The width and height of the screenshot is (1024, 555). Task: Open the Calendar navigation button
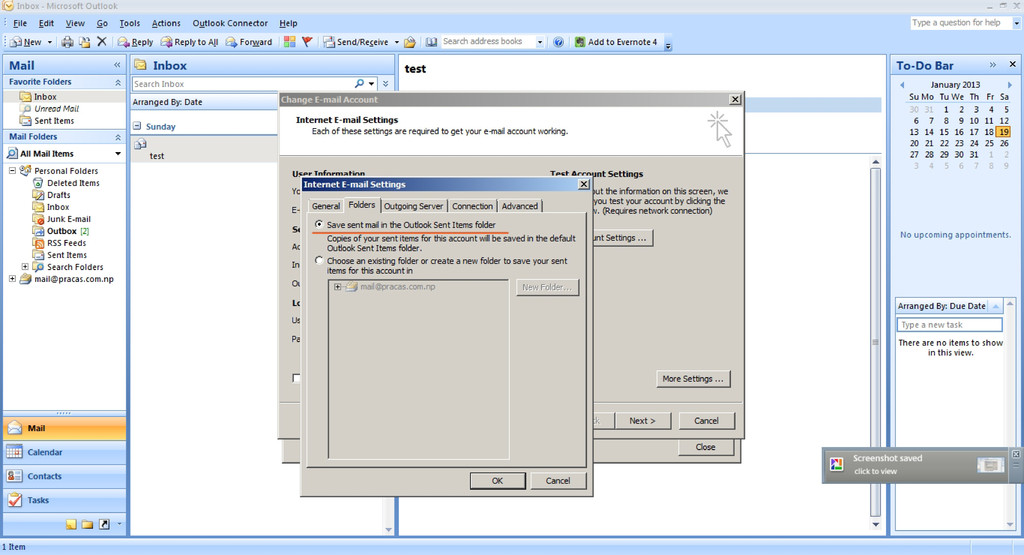65,452
